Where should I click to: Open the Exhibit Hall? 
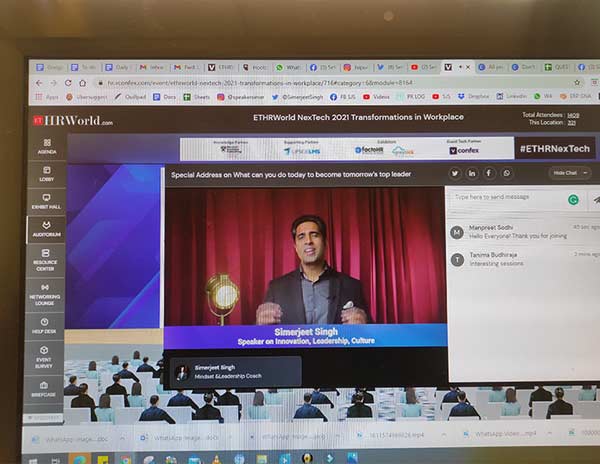coord(46,201)
